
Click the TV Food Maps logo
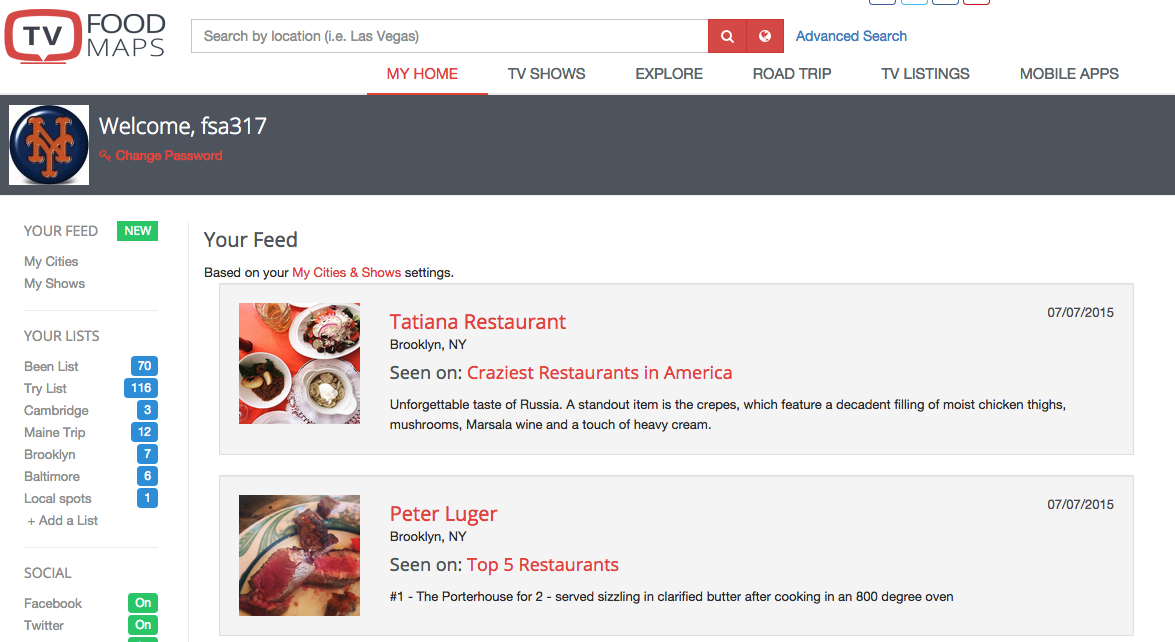85,36
